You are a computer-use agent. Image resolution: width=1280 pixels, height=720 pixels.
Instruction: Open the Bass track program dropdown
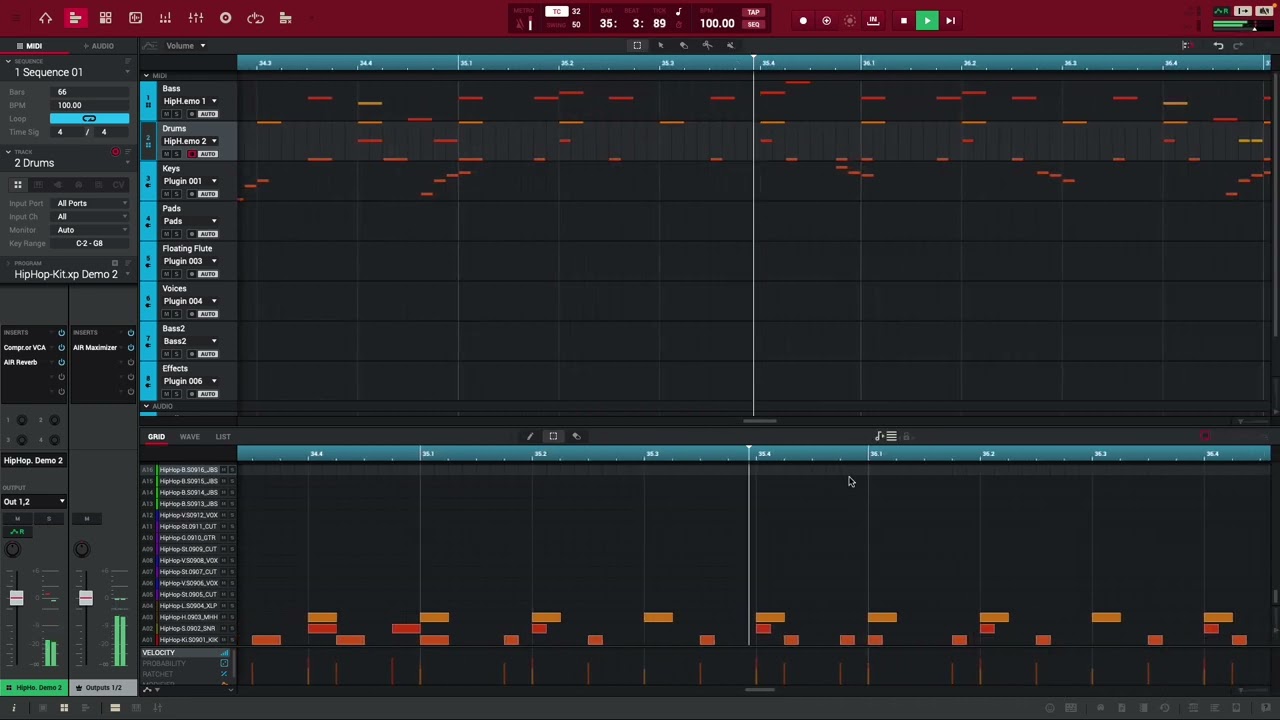[x=189, y=101]
